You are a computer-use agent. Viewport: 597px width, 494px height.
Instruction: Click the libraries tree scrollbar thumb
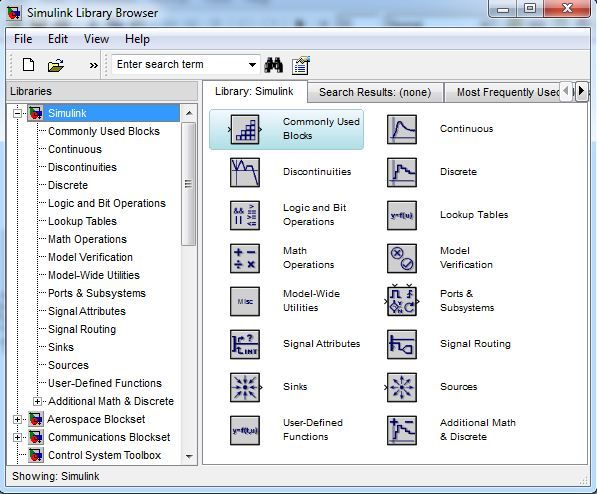188,184
